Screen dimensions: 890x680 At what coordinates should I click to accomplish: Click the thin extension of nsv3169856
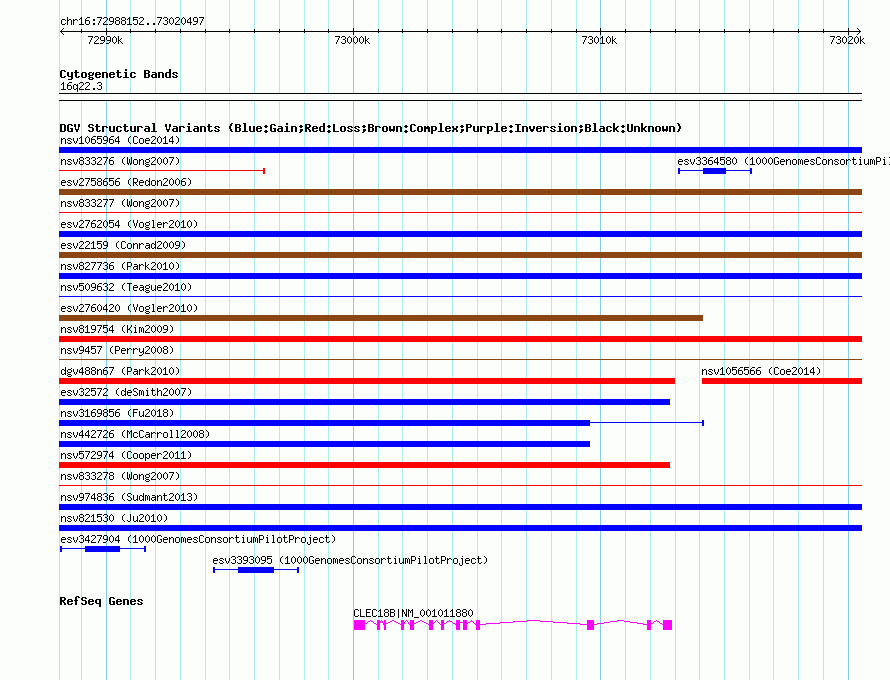[647, 423]
